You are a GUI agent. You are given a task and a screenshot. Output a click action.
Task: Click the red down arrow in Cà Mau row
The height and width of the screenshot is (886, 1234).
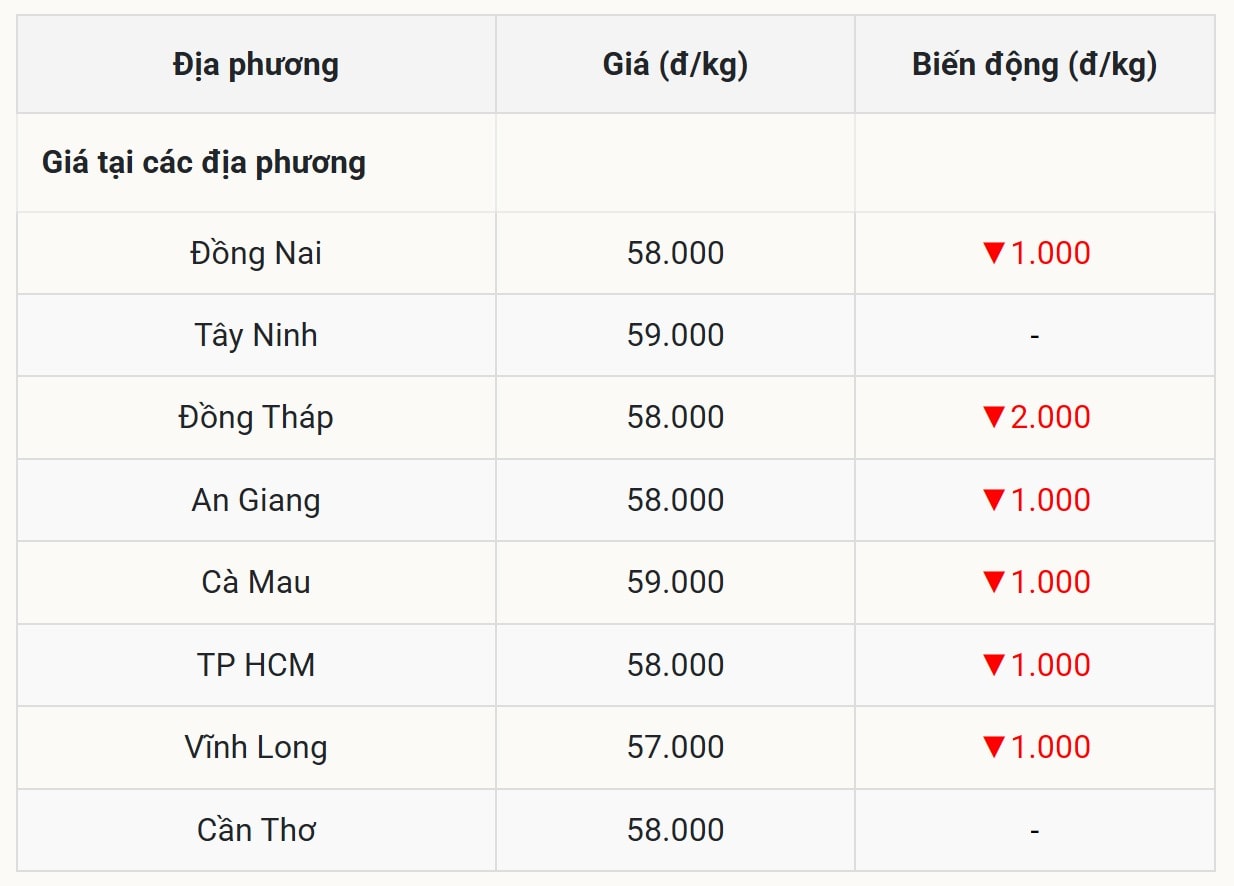[993, 582]
